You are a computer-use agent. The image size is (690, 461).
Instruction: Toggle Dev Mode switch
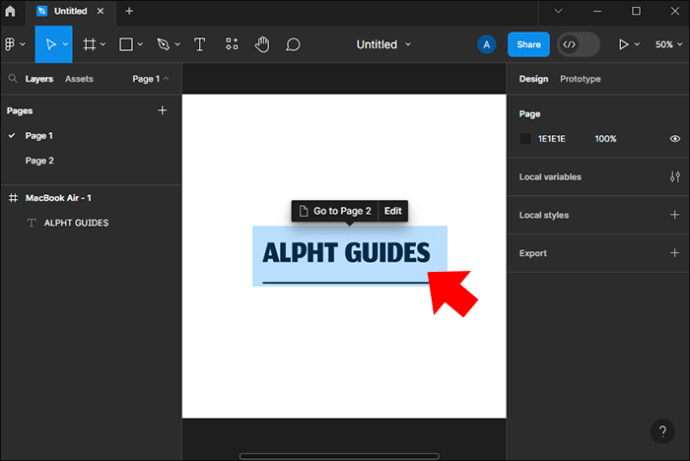[578, 44]
